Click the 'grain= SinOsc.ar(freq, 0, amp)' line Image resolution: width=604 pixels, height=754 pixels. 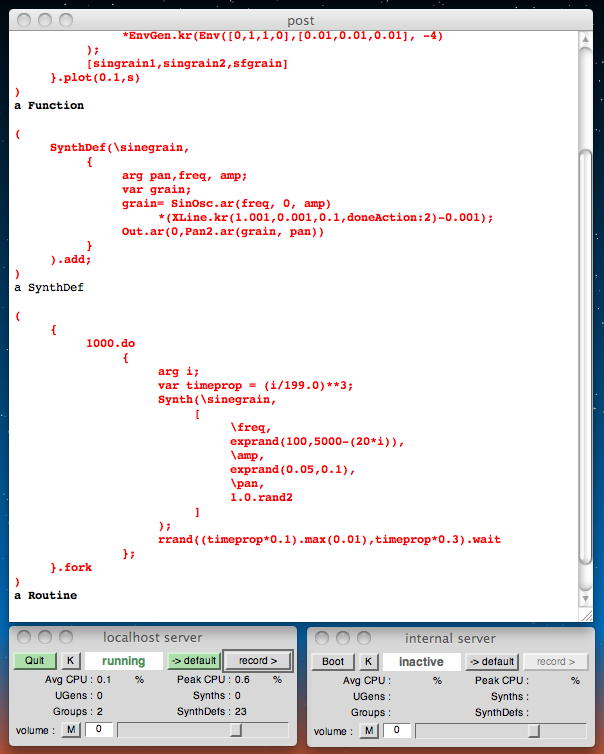coord(226,203)
